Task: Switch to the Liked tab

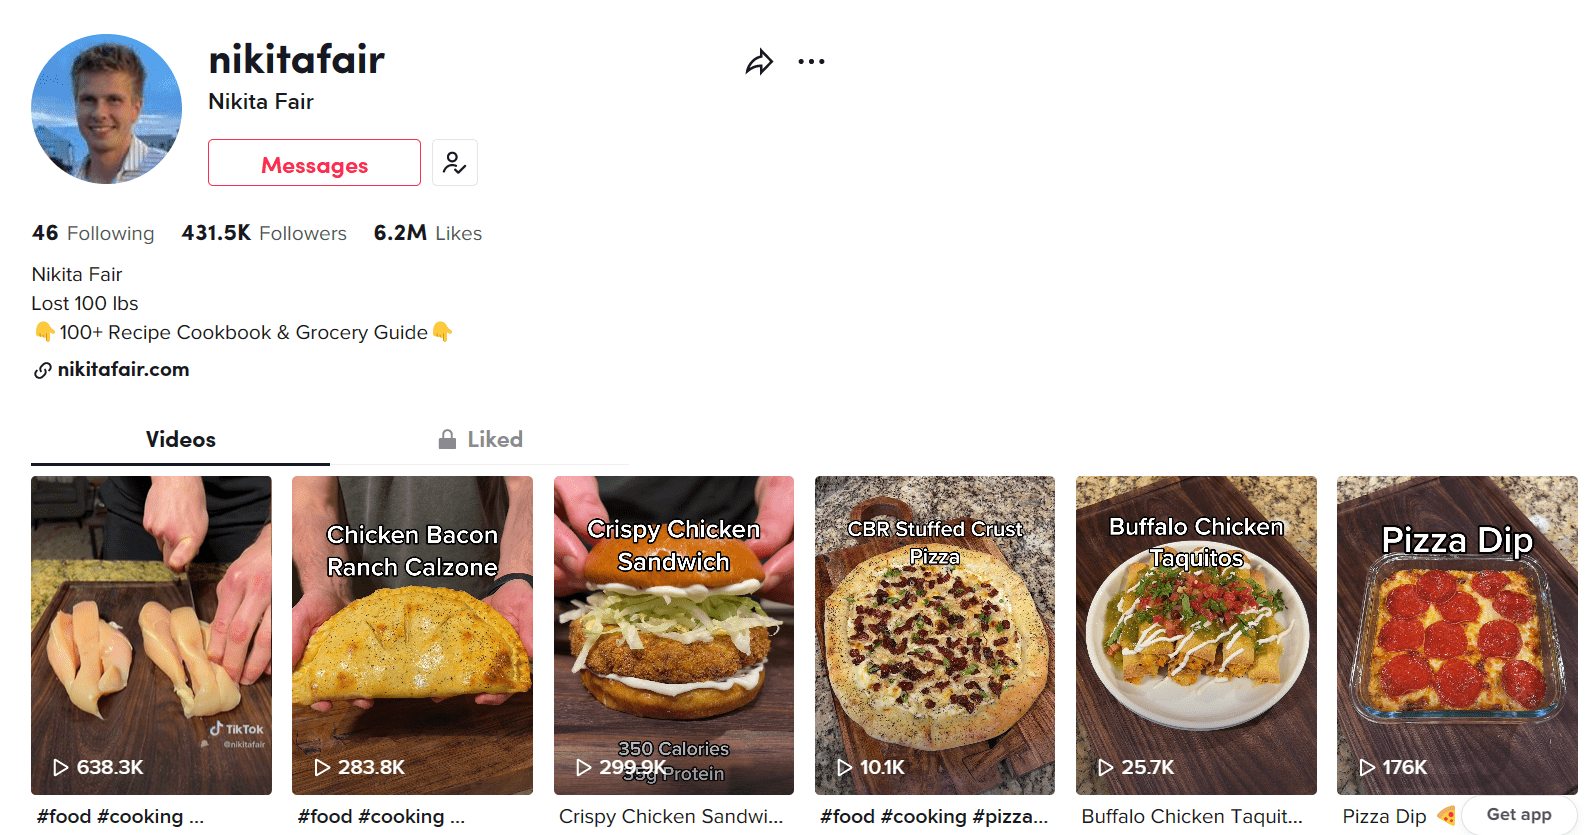Action: 494,439
